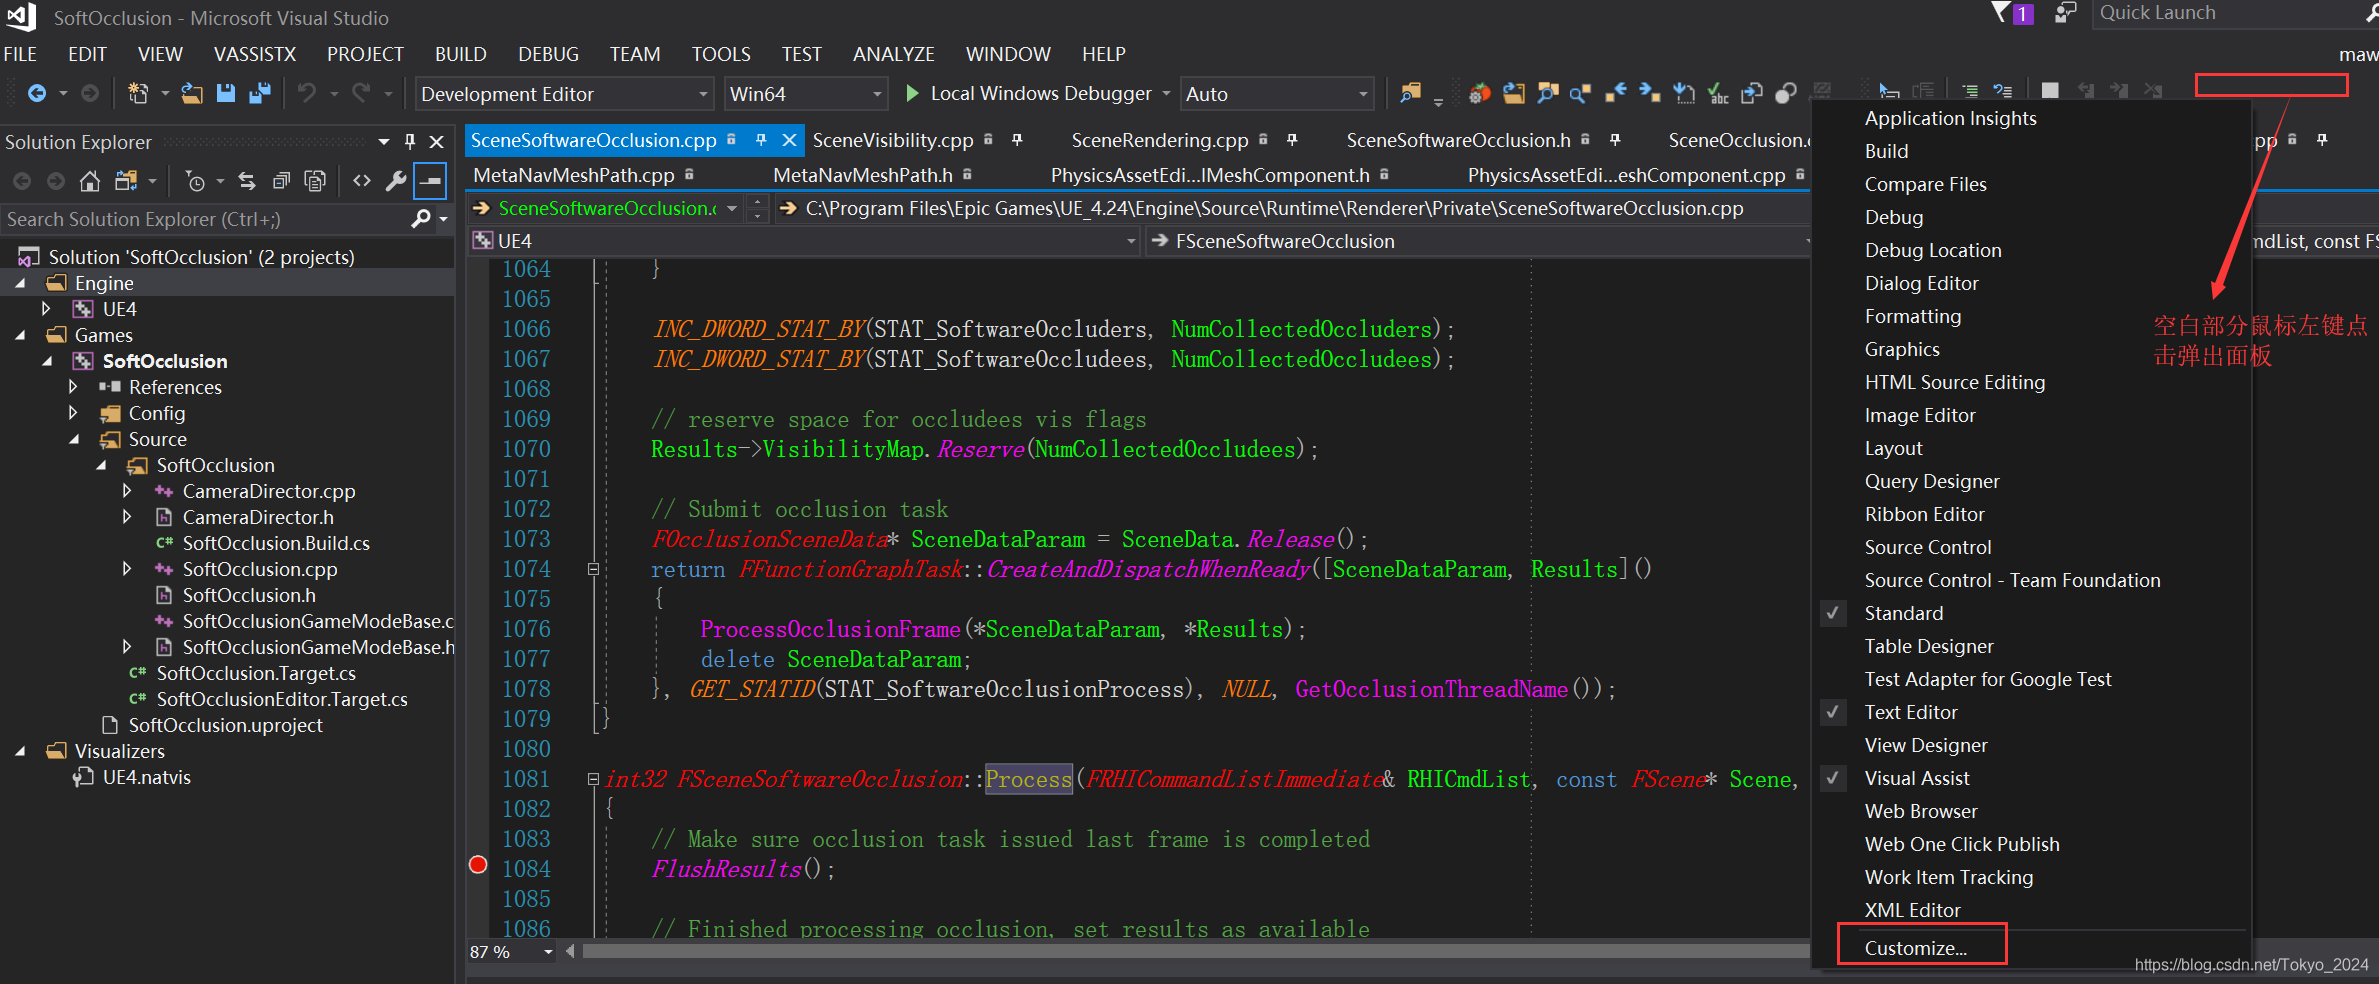Image resolution: width=2379 pixels, height=984 pixels.
Task: Click Visual Assist Navigate Forward icon
Action: point(1650,93)
